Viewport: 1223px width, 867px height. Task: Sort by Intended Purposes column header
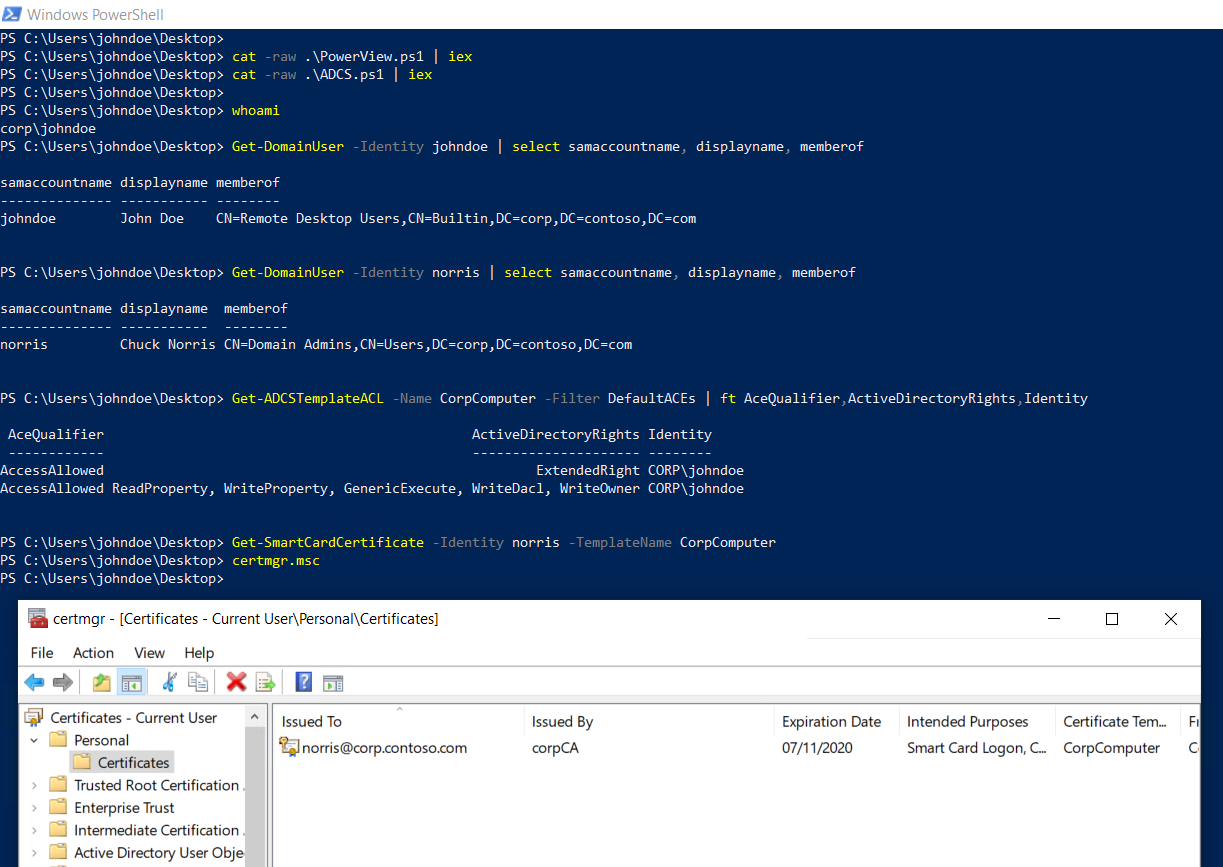coord(977,721)
